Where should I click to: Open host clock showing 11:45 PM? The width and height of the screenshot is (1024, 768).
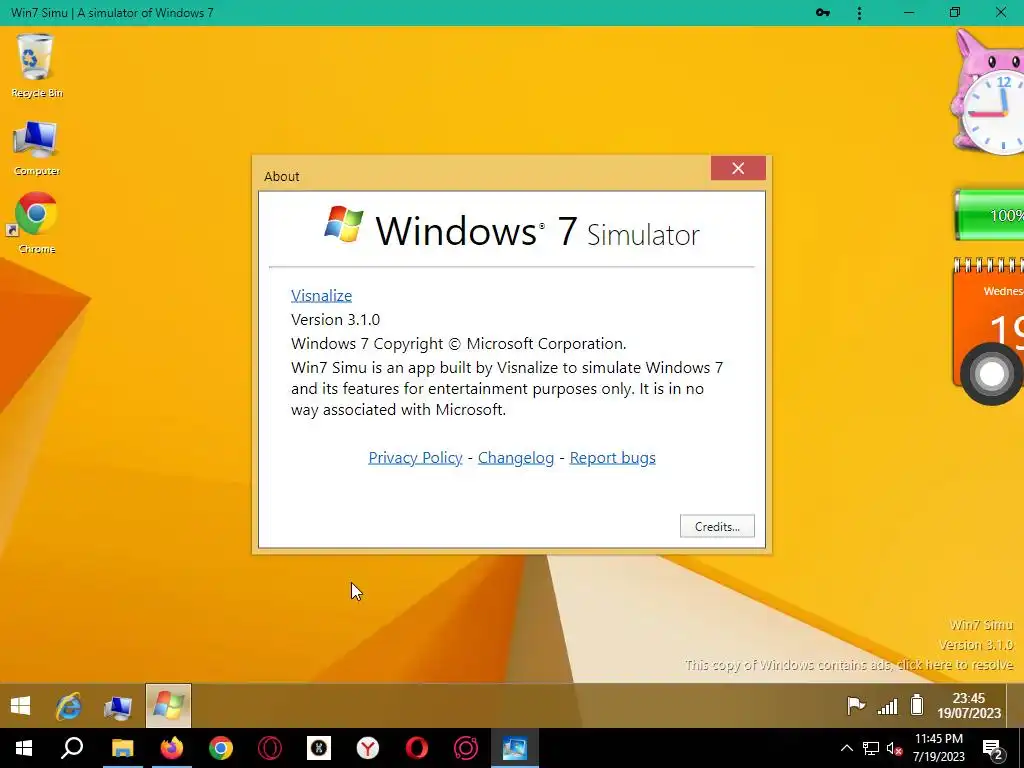939,748
